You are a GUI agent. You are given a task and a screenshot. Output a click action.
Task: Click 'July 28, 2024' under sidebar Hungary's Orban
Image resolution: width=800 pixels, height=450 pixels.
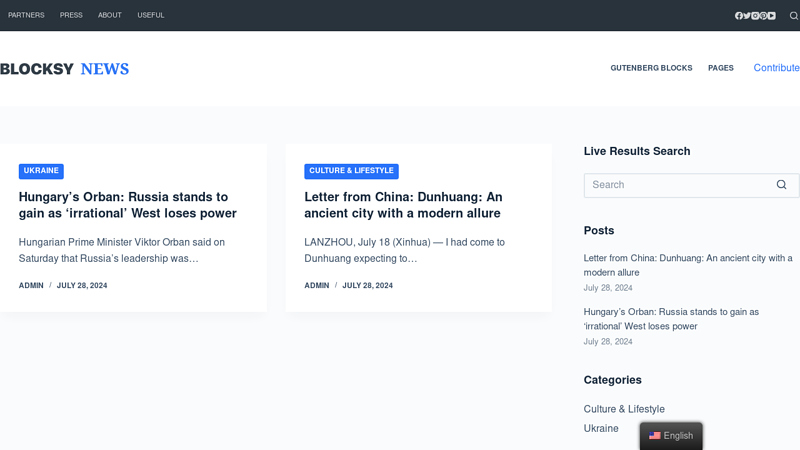608,342
